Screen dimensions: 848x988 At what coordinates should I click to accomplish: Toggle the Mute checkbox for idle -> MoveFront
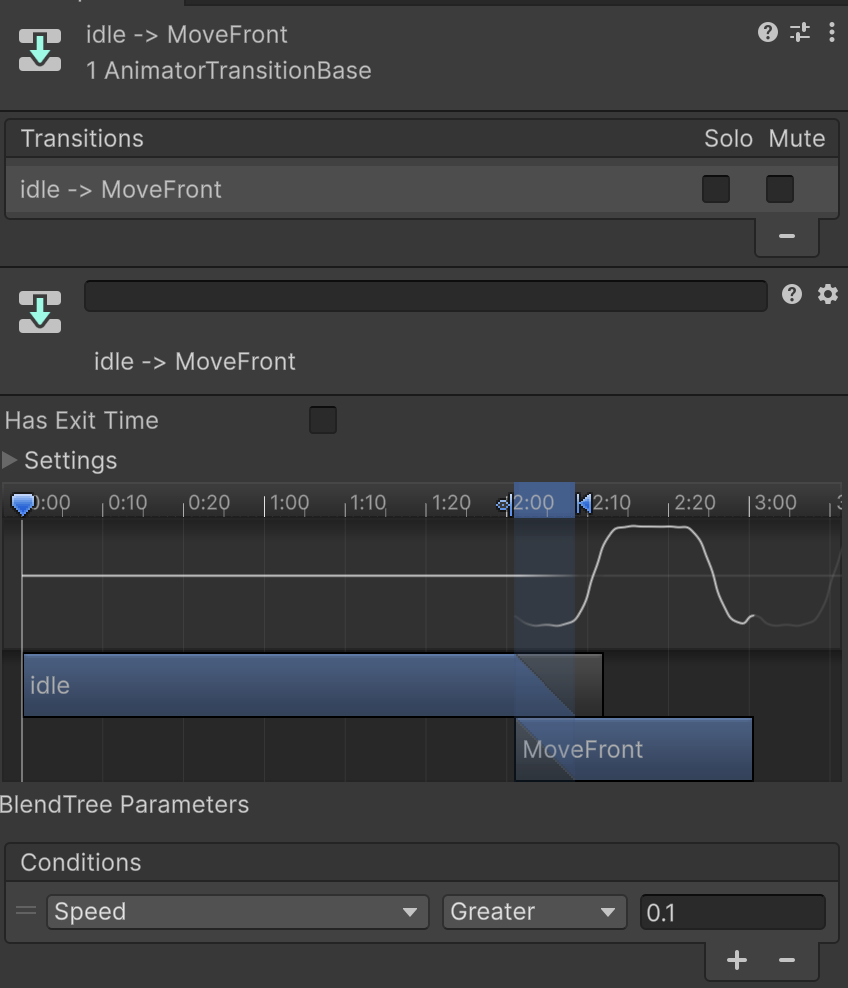(779, 189)
